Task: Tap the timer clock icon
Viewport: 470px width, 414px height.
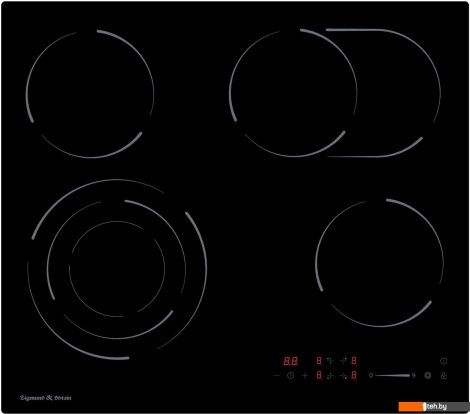Action: 291,376
